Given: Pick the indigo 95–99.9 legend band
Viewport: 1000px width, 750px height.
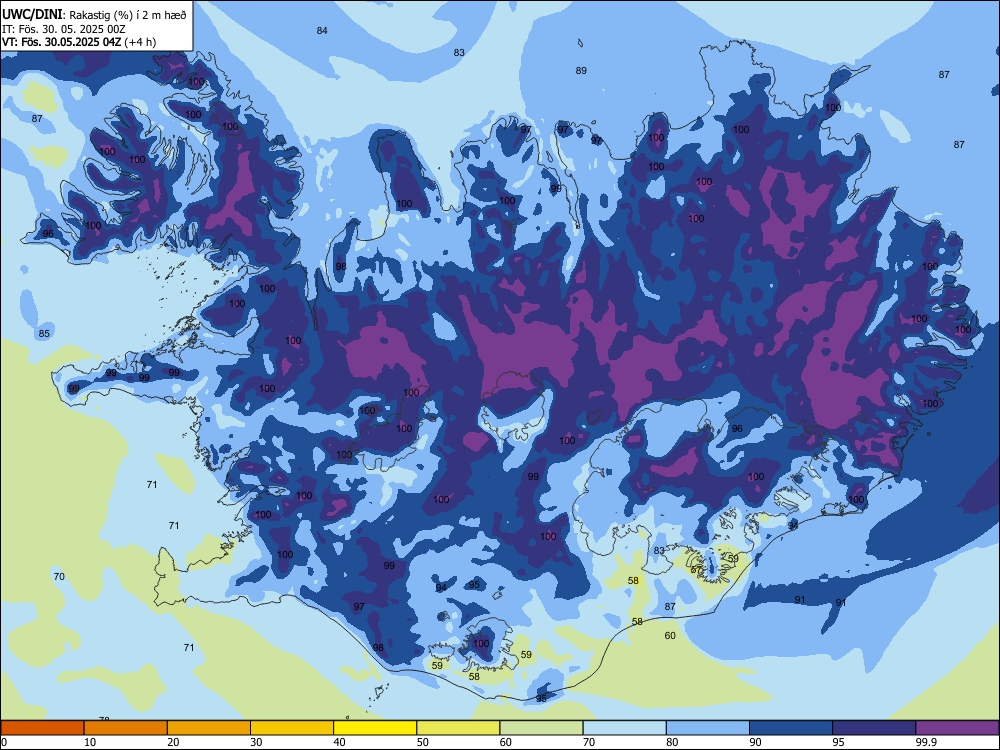Looking at the screenshot, I should point(874,728).
